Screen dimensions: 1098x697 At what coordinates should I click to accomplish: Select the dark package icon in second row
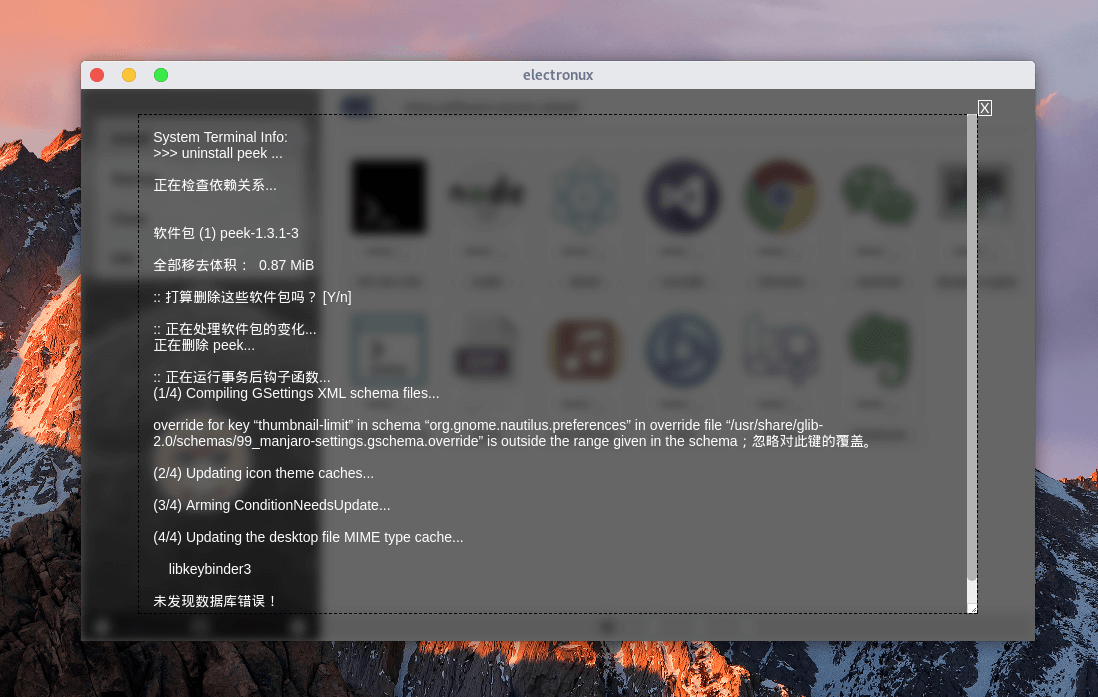click(487, 350)
